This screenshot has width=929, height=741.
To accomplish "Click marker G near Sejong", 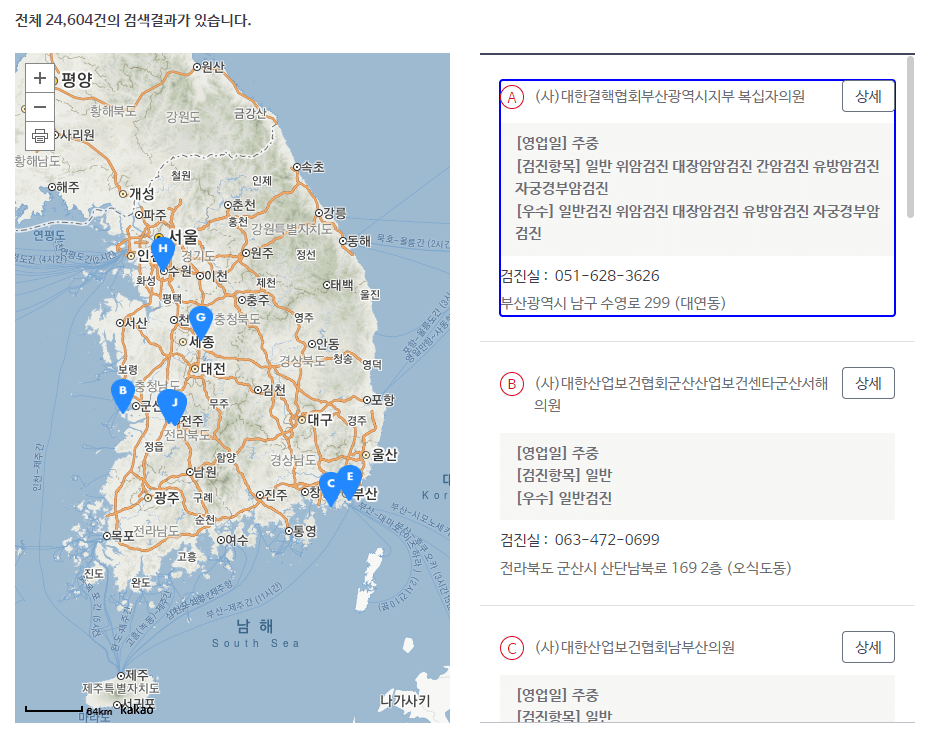I will click(x=200, y=318).
